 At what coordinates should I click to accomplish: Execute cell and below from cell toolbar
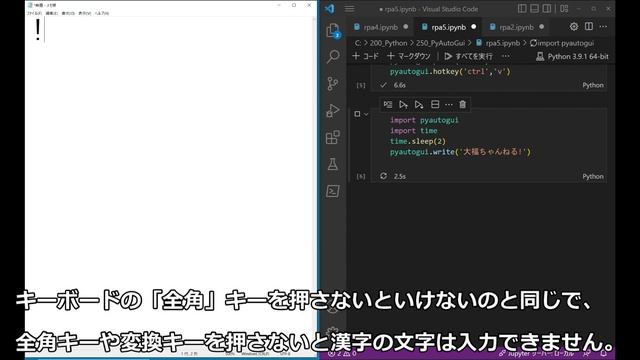pos(419,104)
